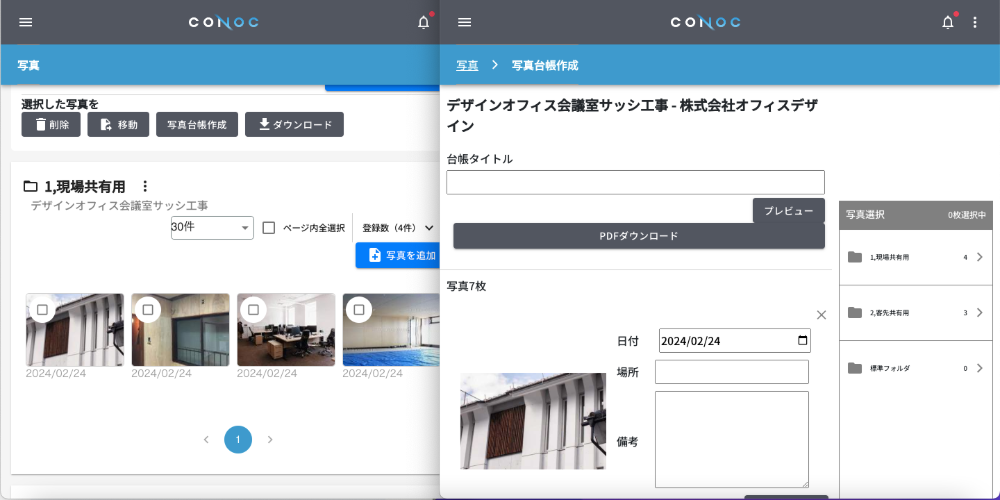The width and height of the screenshot is (1000, 500).
Task: Click 写真台帳作成 button
Action: (x=197, y=124)
